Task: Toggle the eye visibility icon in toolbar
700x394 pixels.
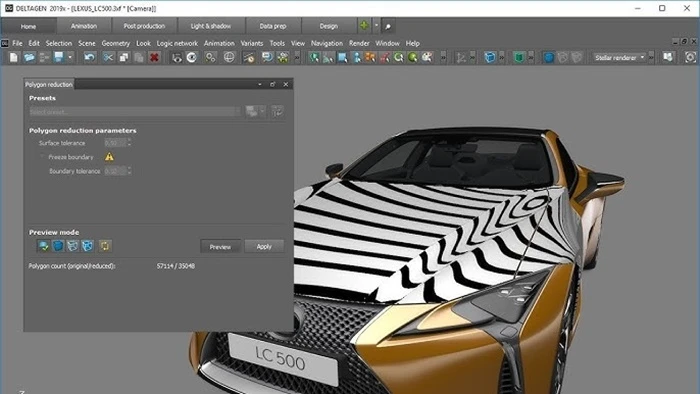Action: tap(192, 57)
